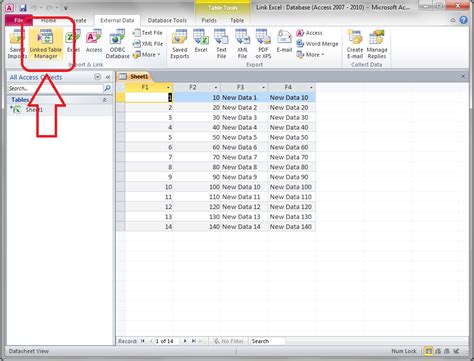
Task: Import from Excel in Import & Link group
Action: click(73, 41)
